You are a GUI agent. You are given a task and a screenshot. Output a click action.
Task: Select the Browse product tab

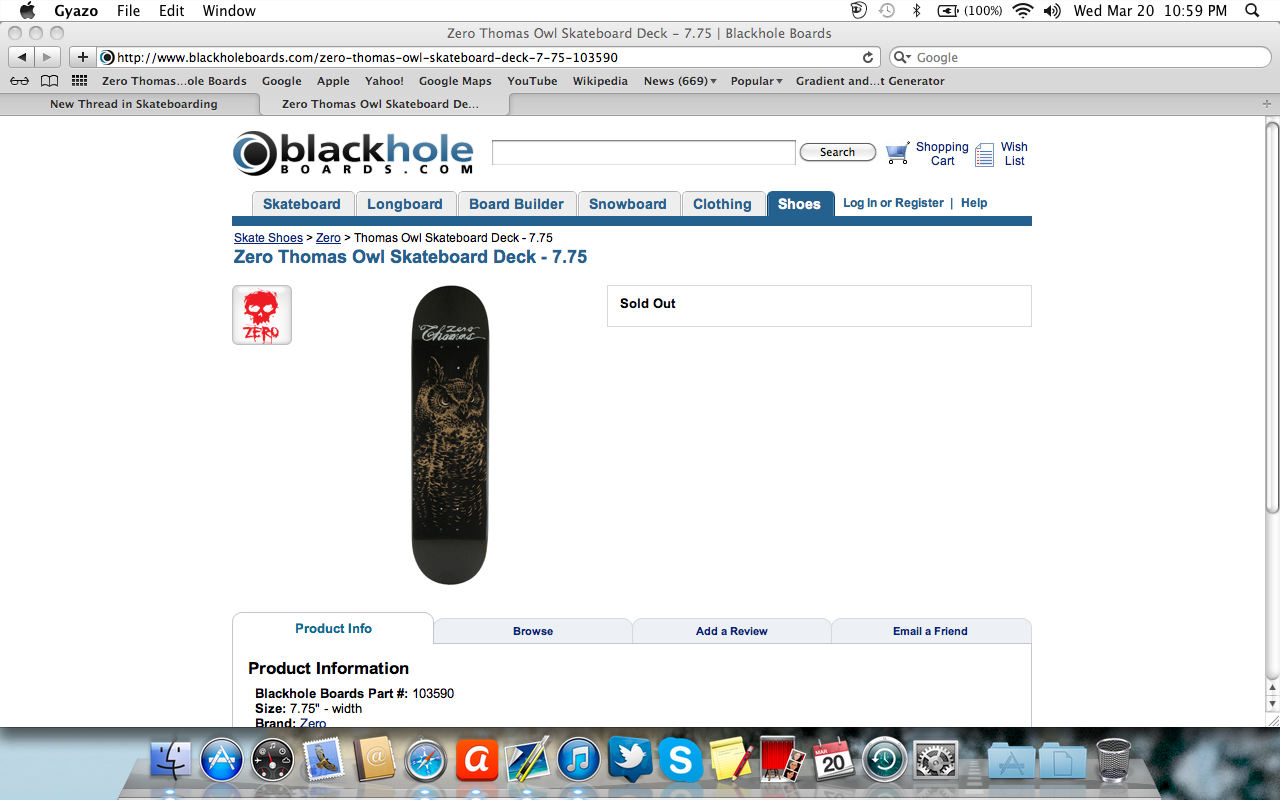click(x=533, y=631)
